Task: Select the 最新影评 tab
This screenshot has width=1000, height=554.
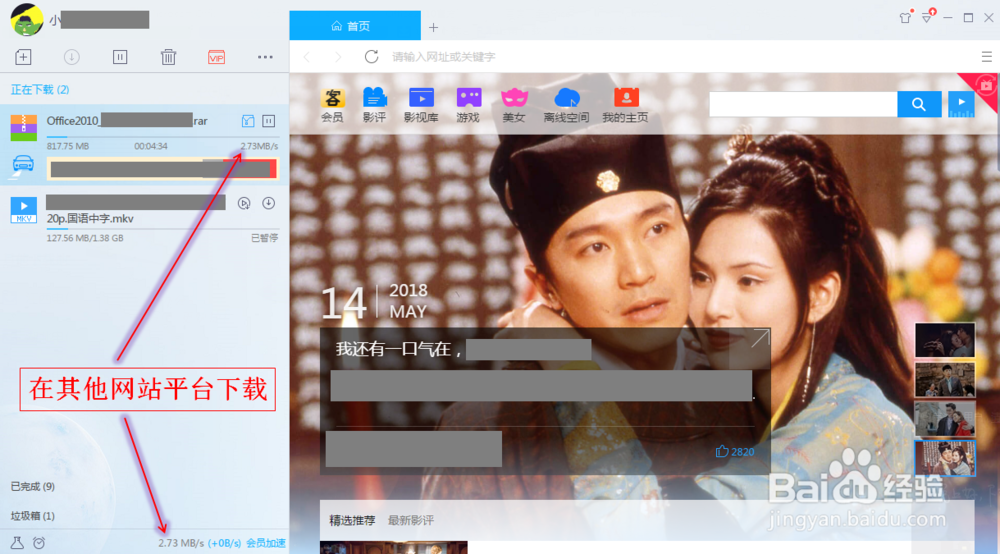Action: tap(411, 520)
